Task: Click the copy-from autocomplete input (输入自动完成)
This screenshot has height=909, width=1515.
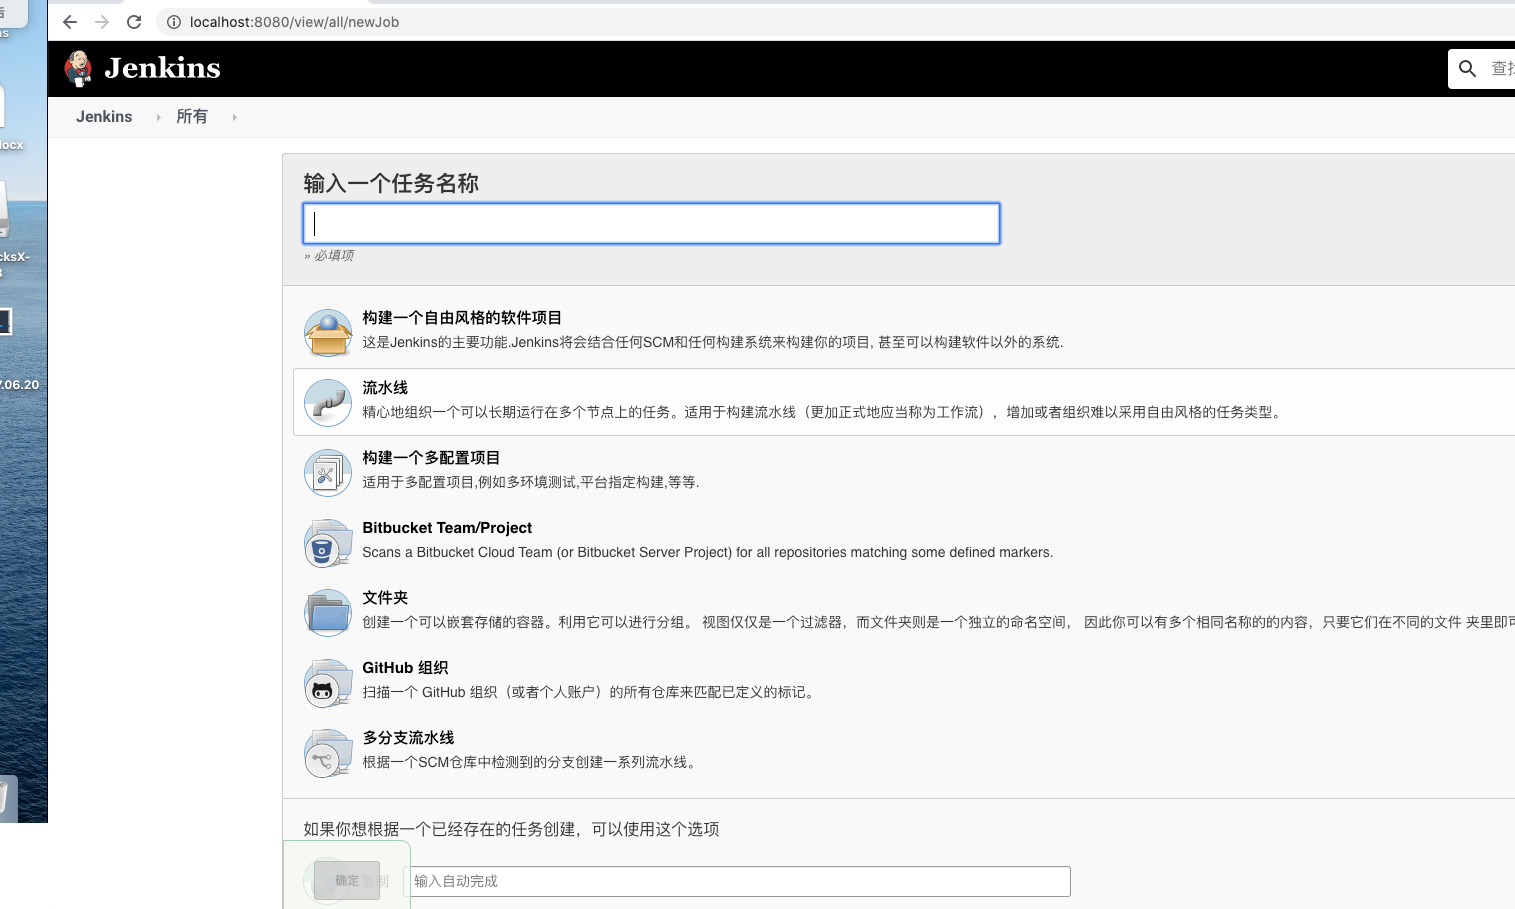Action: pyautogui.click(x=737, y=881)
